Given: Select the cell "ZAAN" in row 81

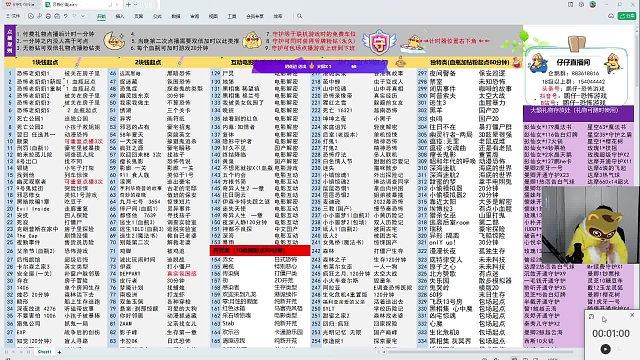Looking at the screenshot, I should [125, 324].
